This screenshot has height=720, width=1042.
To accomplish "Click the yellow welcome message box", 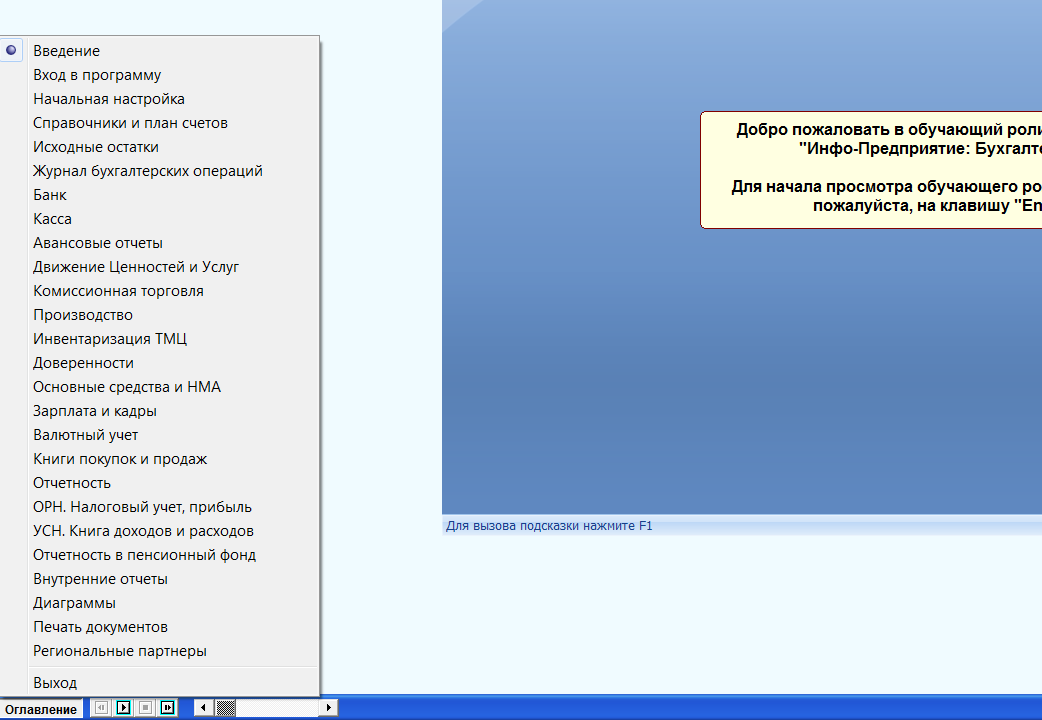I will tap(871, 170).
